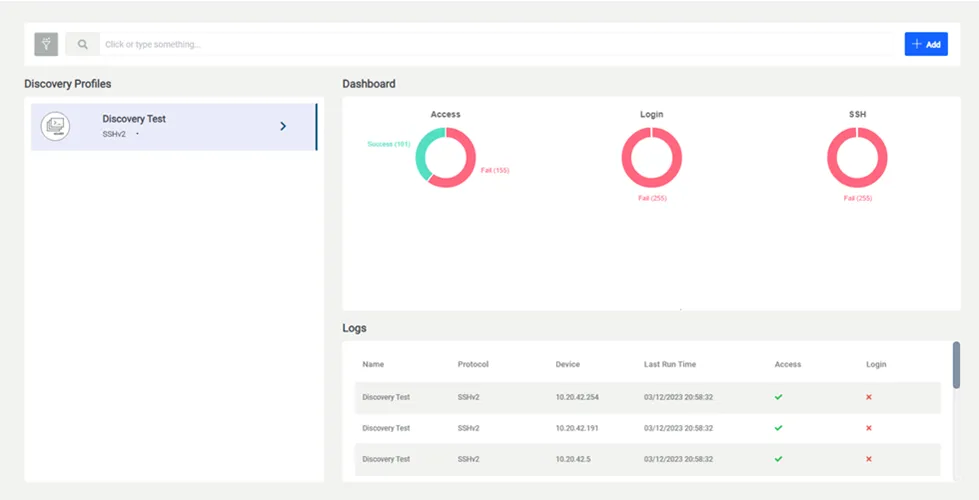Click Login red cross for 10.20.42.191 row
Viewport: 979px width, 500px height.
point(868,428)
